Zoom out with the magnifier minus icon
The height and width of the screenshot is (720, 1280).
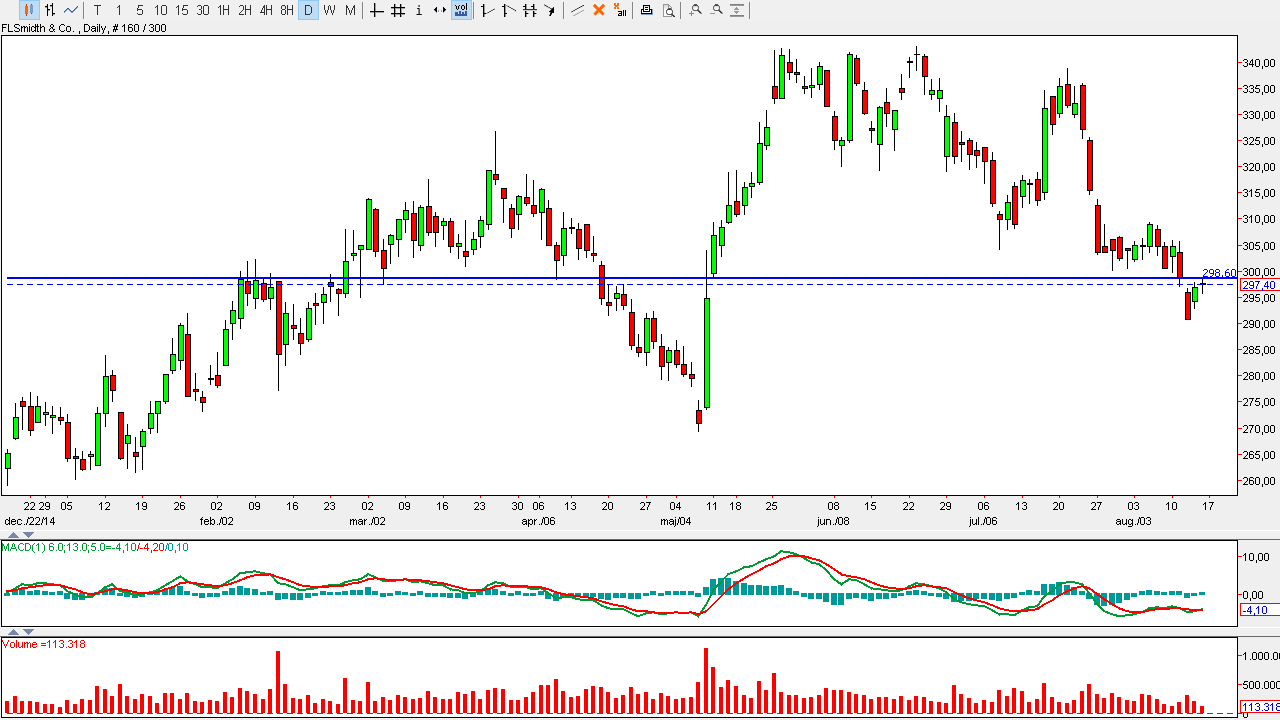tap(716, 10)
